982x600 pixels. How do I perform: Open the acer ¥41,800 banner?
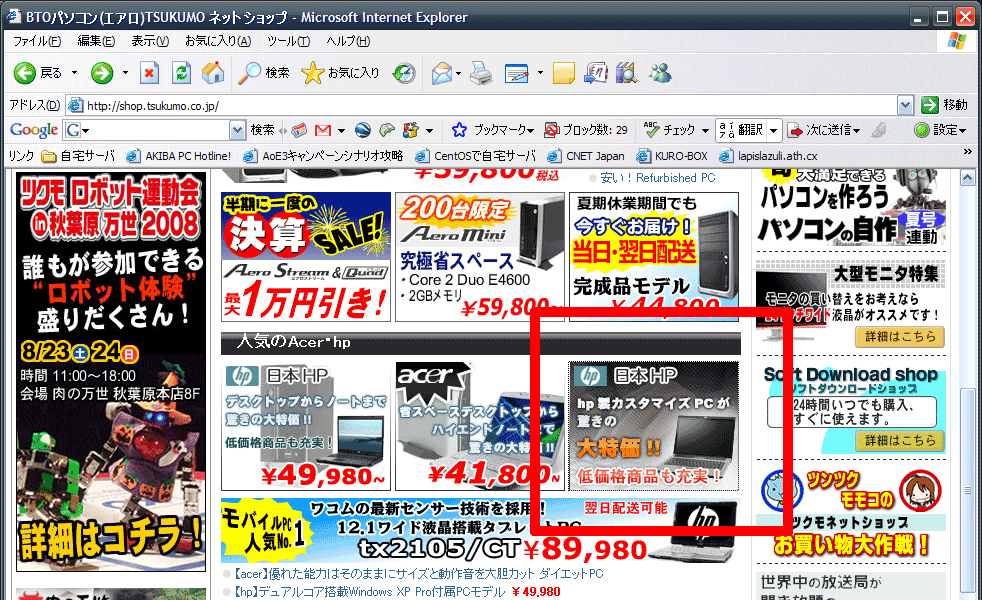[480, 426]
